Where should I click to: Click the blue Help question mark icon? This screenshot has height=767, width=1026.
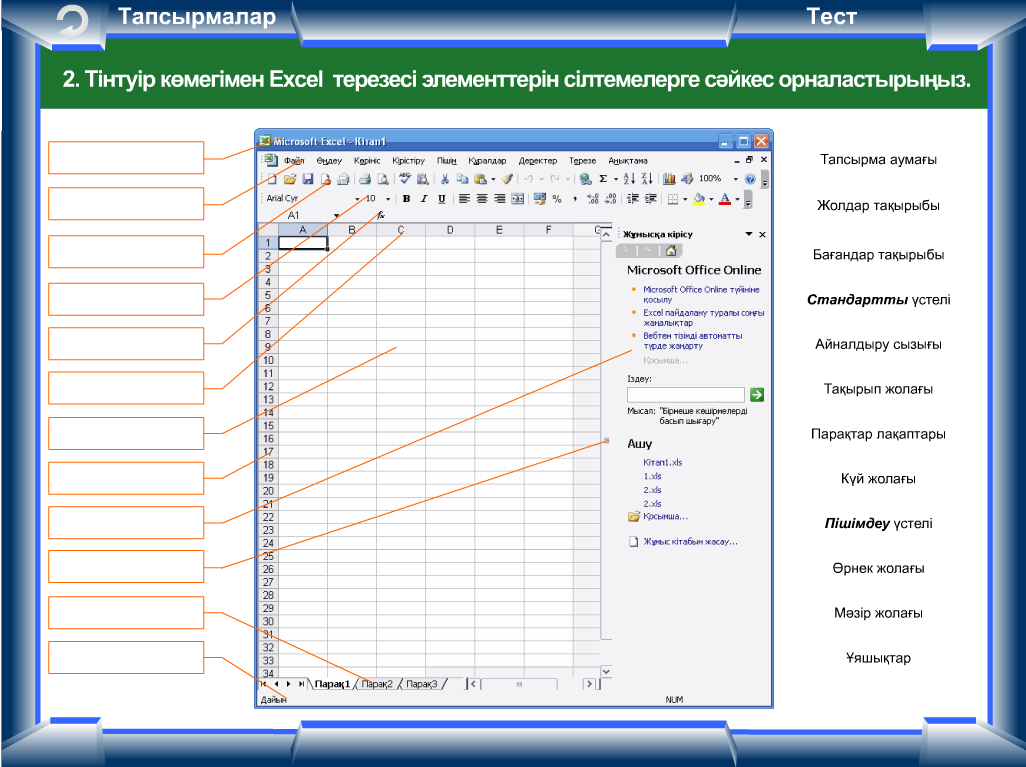(x=750, y=179)
